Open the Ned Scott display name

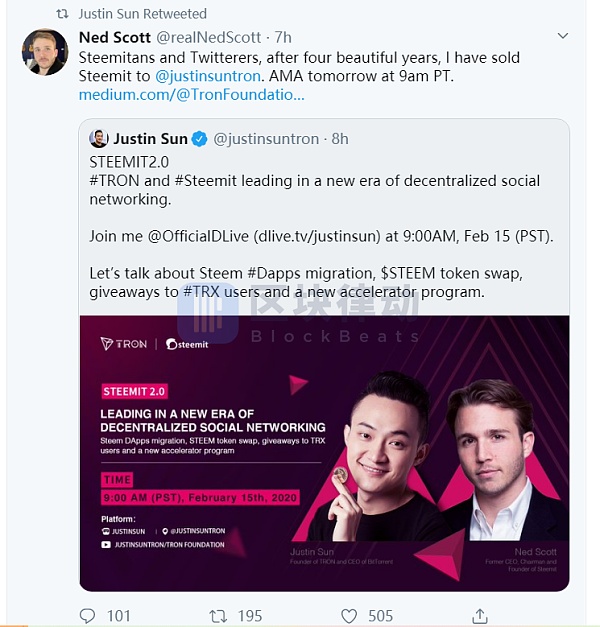pyautogui.click(x=114, y=38)
